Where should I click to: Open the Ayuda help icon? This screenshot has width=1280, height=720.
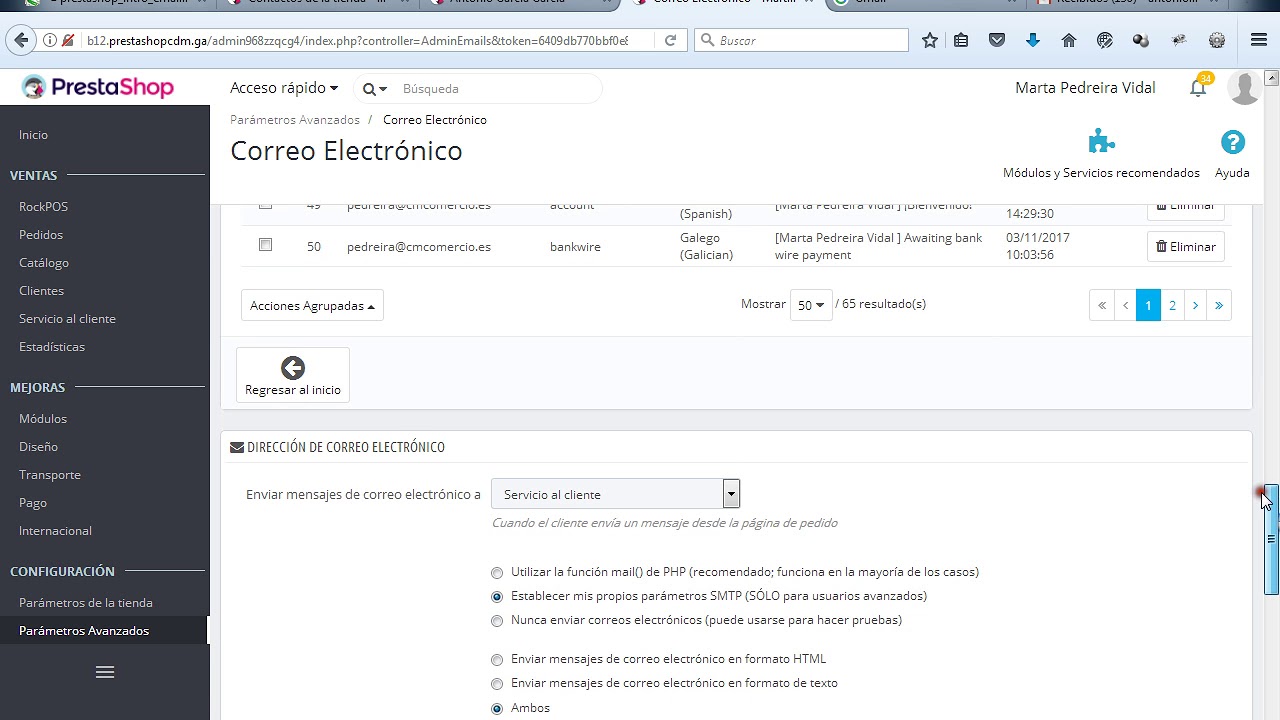[1232, 142]
